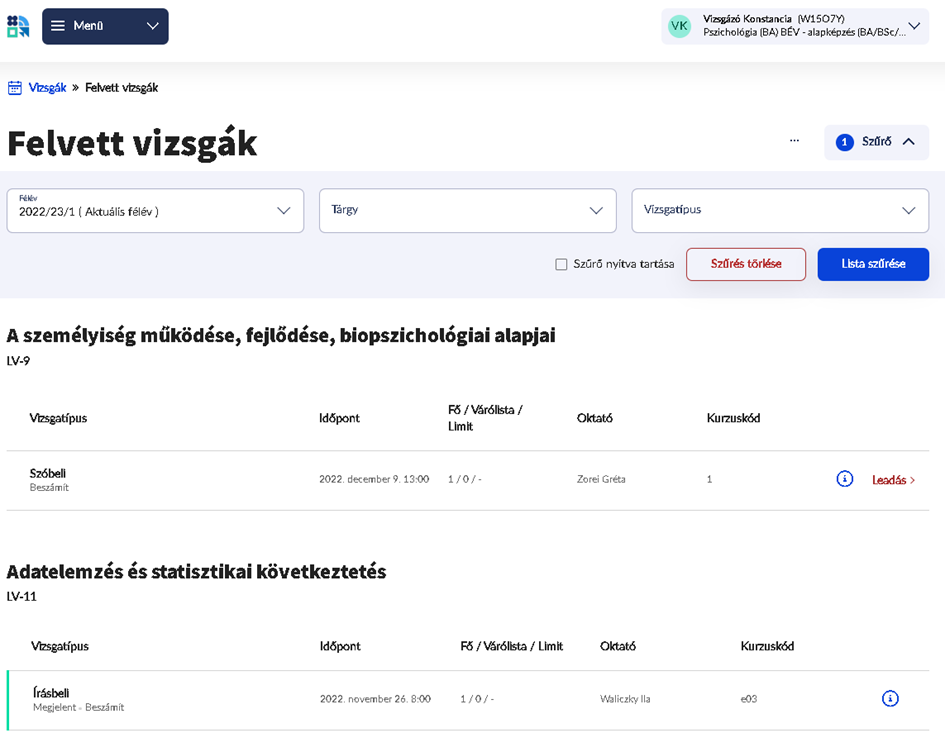Enable Szűrő nyitva tartása checkbox
This screenshot has height=752, width=945.
561,265
